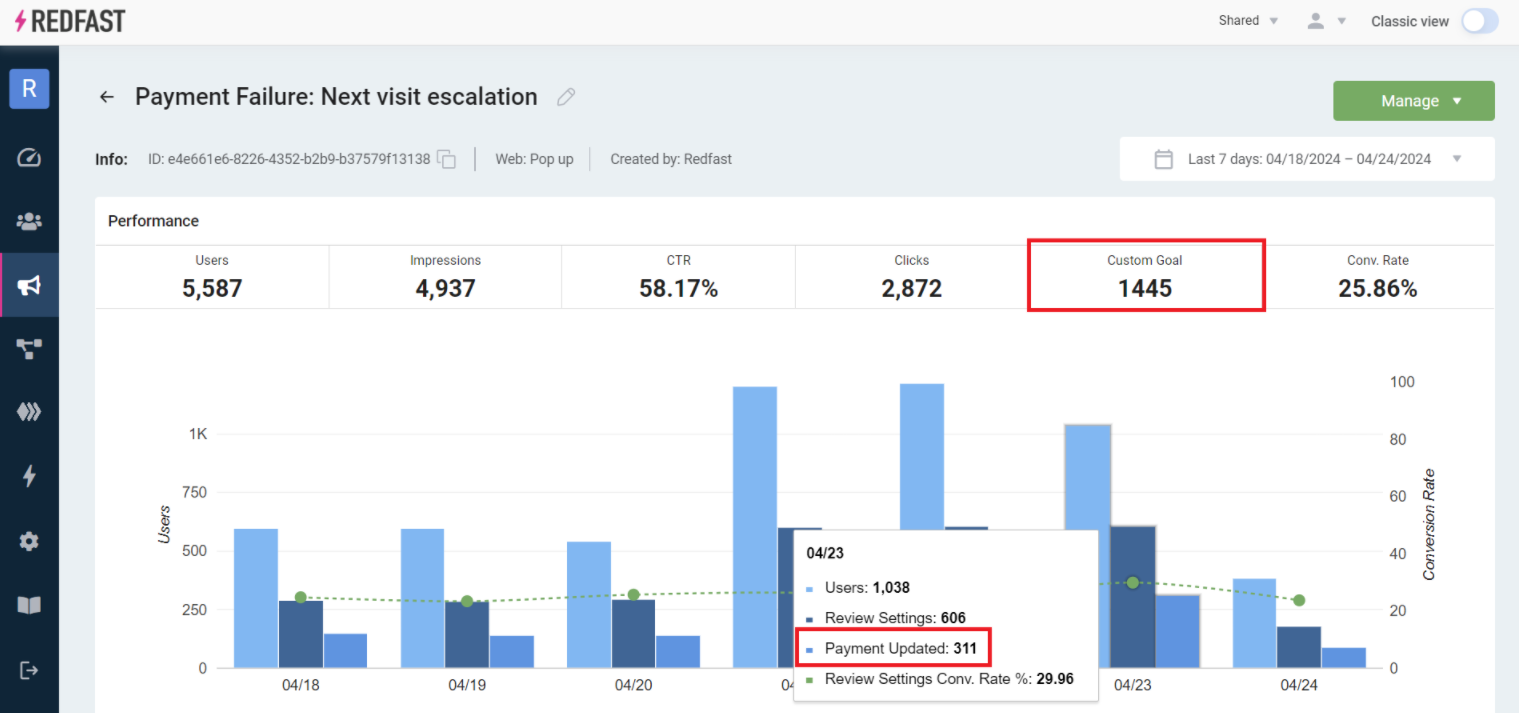
Task: Click the logout icon in sidebar
Action: coord(29,669)
